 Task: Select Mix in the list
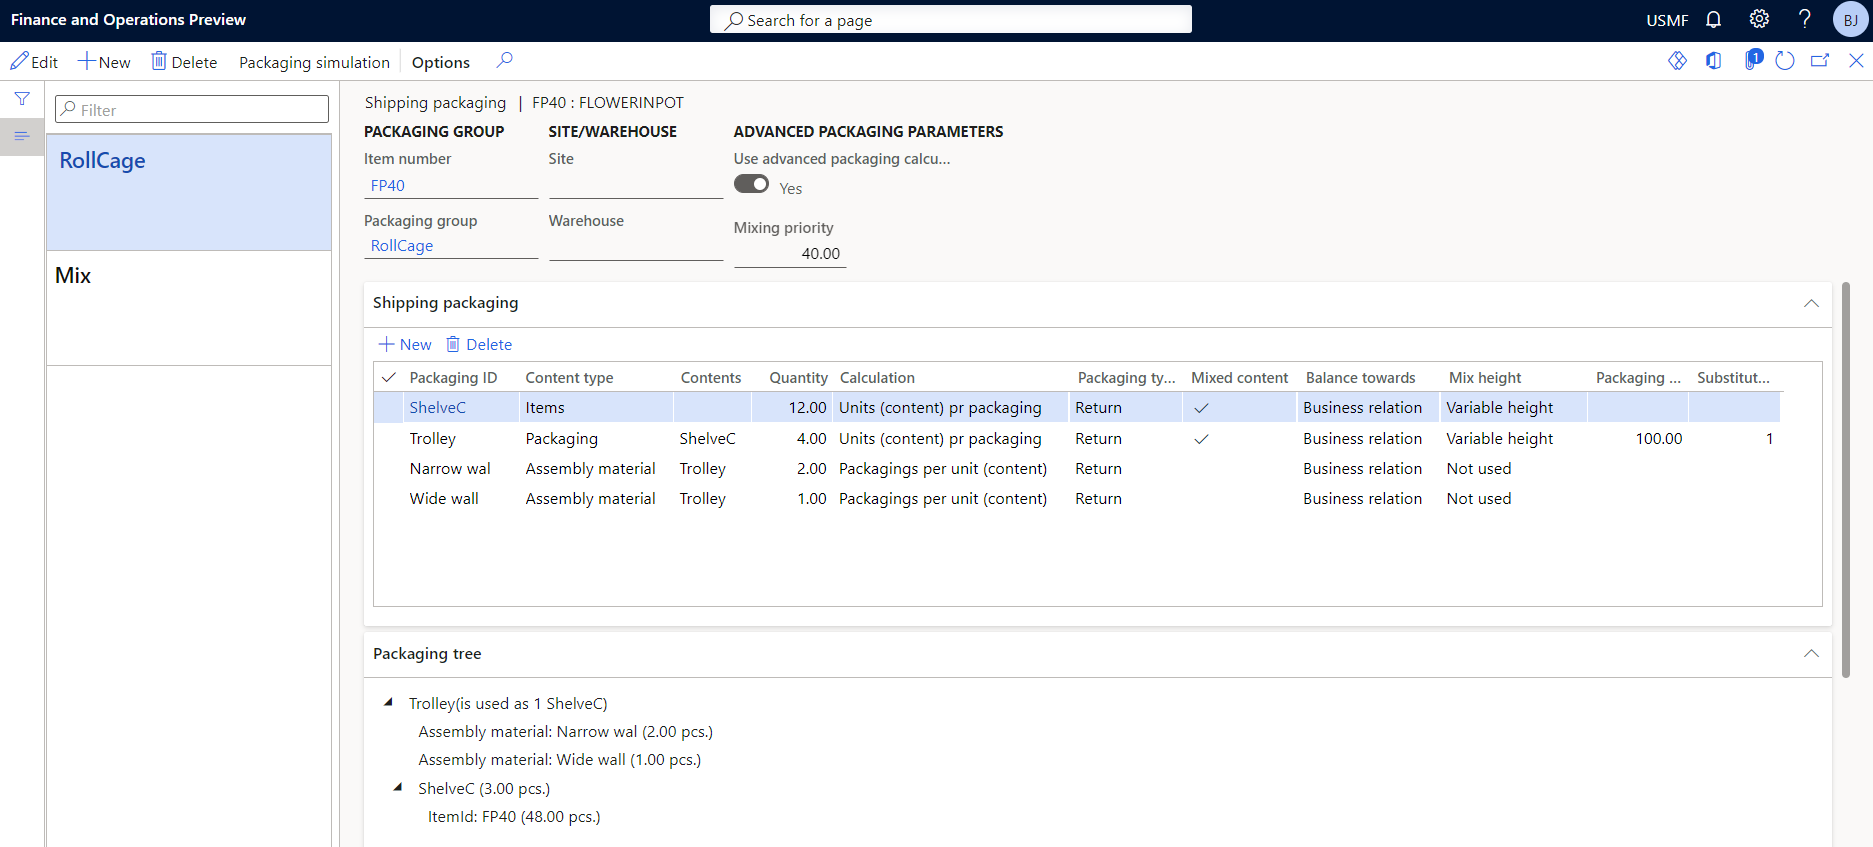[189, 308]
